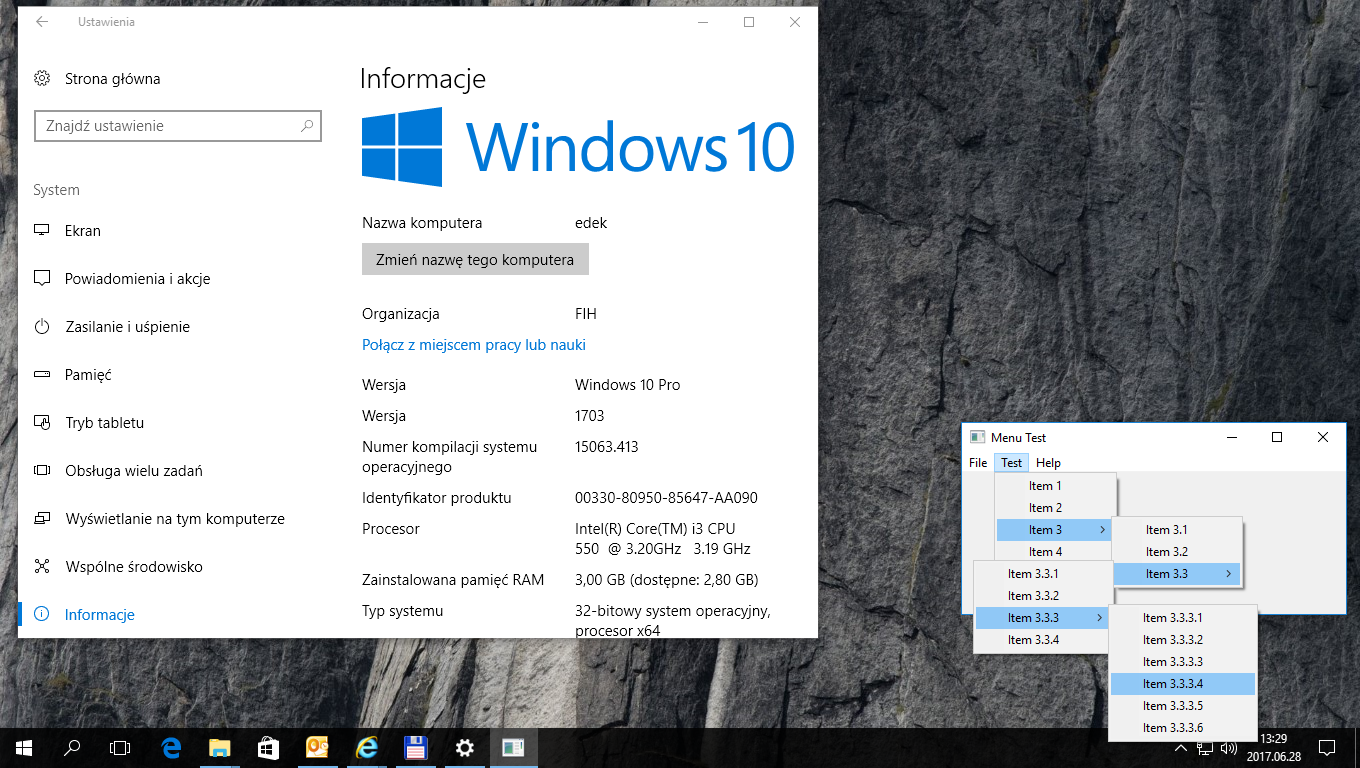
Task: Click the back arrow in Ustawienia window
Action: [42, 22]
